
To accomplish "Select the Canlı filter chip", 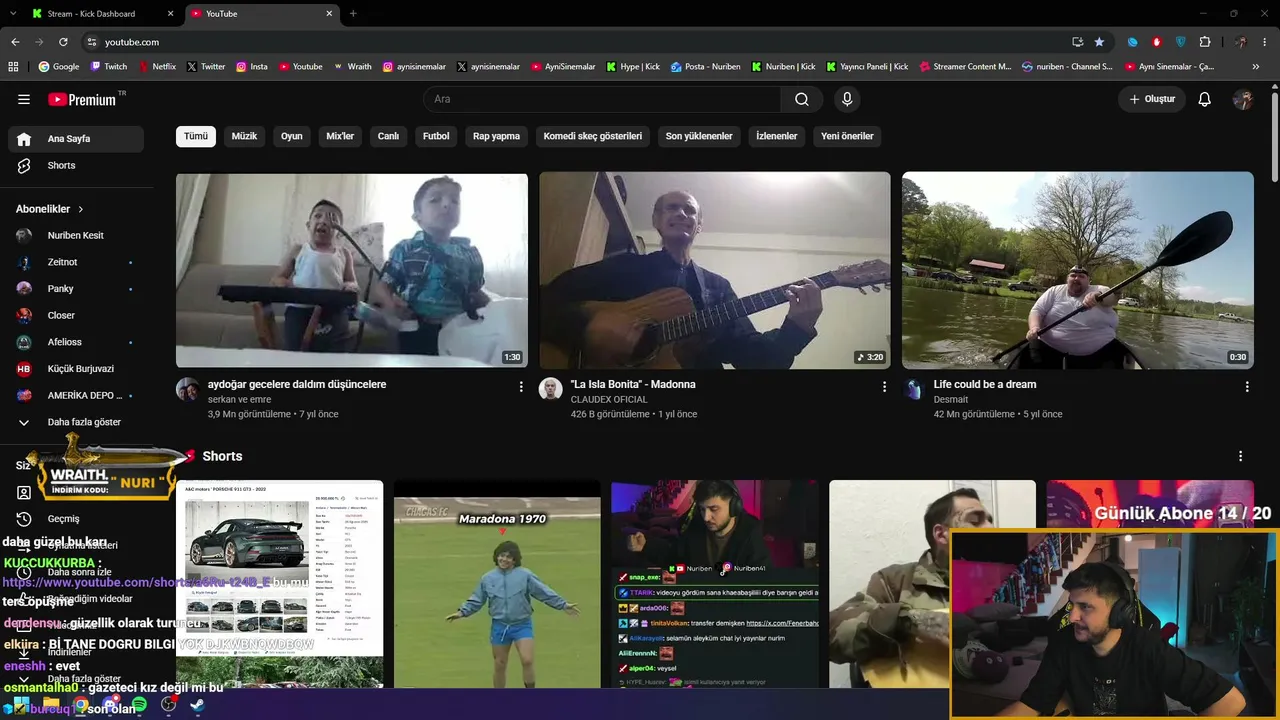I will pyautogui.click(x=388, y=136).
